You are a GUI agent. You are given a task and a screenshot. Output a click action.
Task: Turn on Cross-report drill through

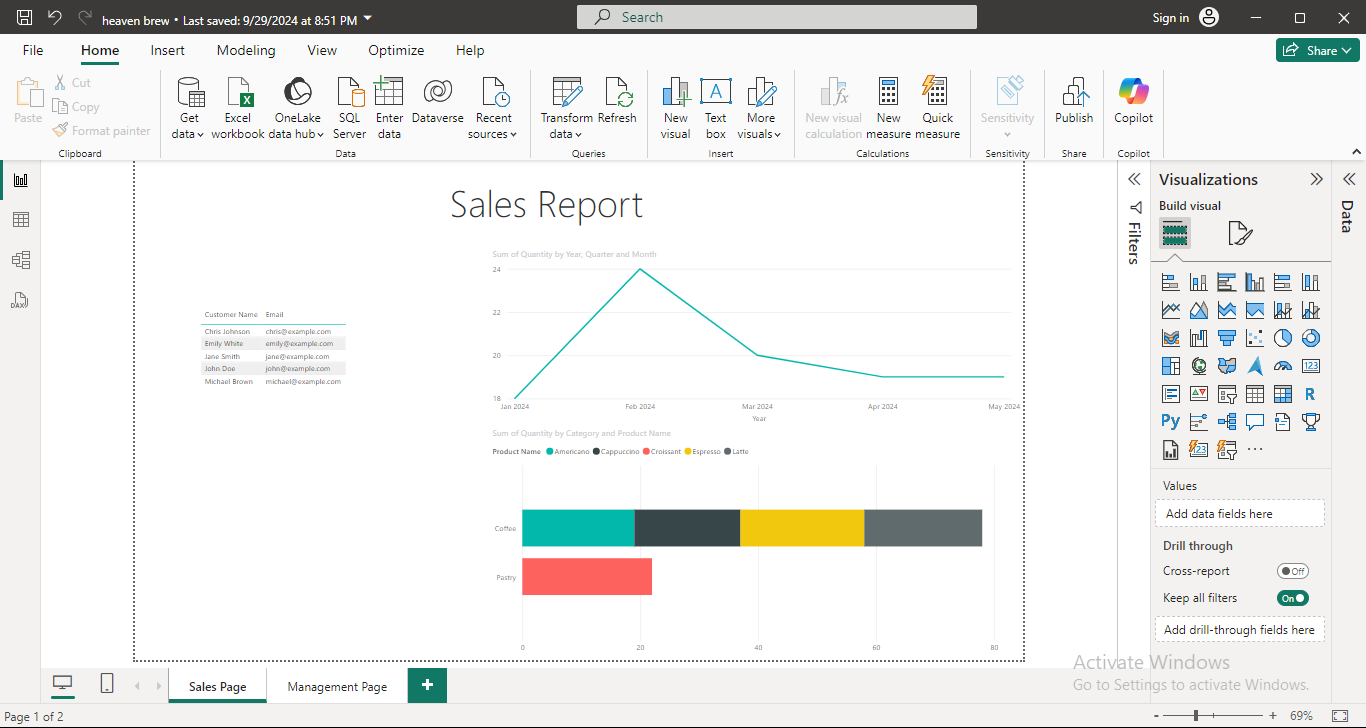(x=1293, y=571)
